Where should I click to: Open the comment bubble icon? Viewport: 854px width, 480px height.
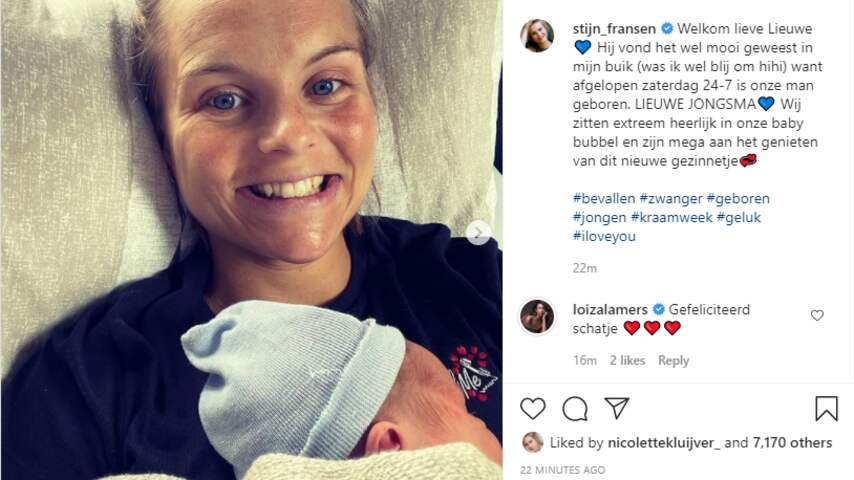tap(575, 409)
